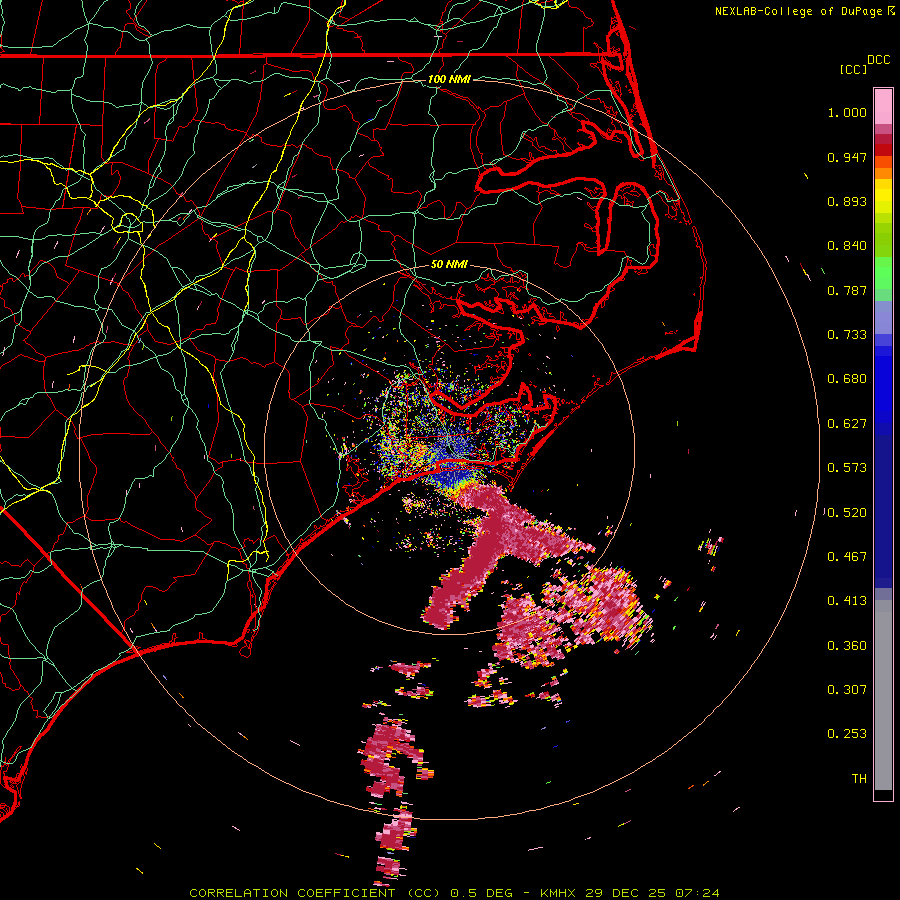This screenshot has height=900, width=900.
Task: Select the 0.307 scale value
Action: tap(847, 690)
